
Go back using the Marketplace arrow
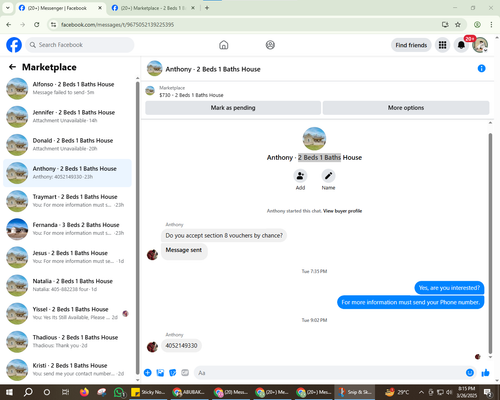click(x=12, y=67)
